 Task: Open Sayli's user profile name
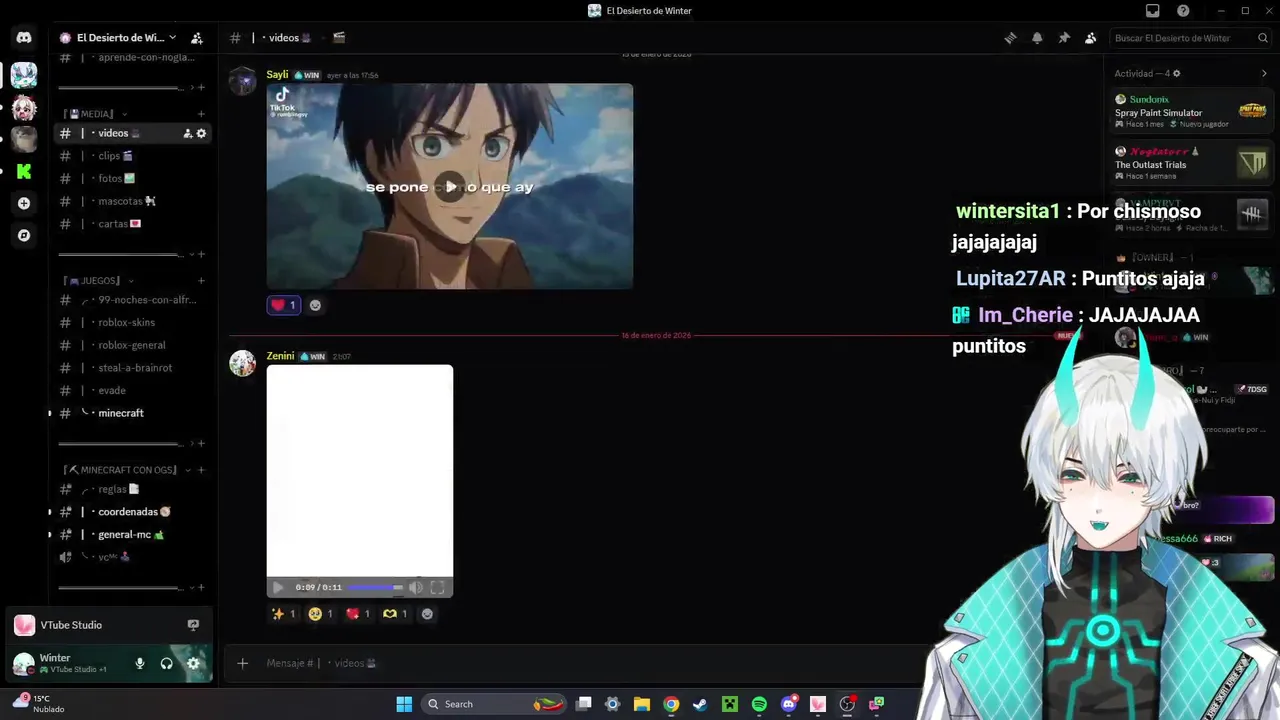(277, 75)
